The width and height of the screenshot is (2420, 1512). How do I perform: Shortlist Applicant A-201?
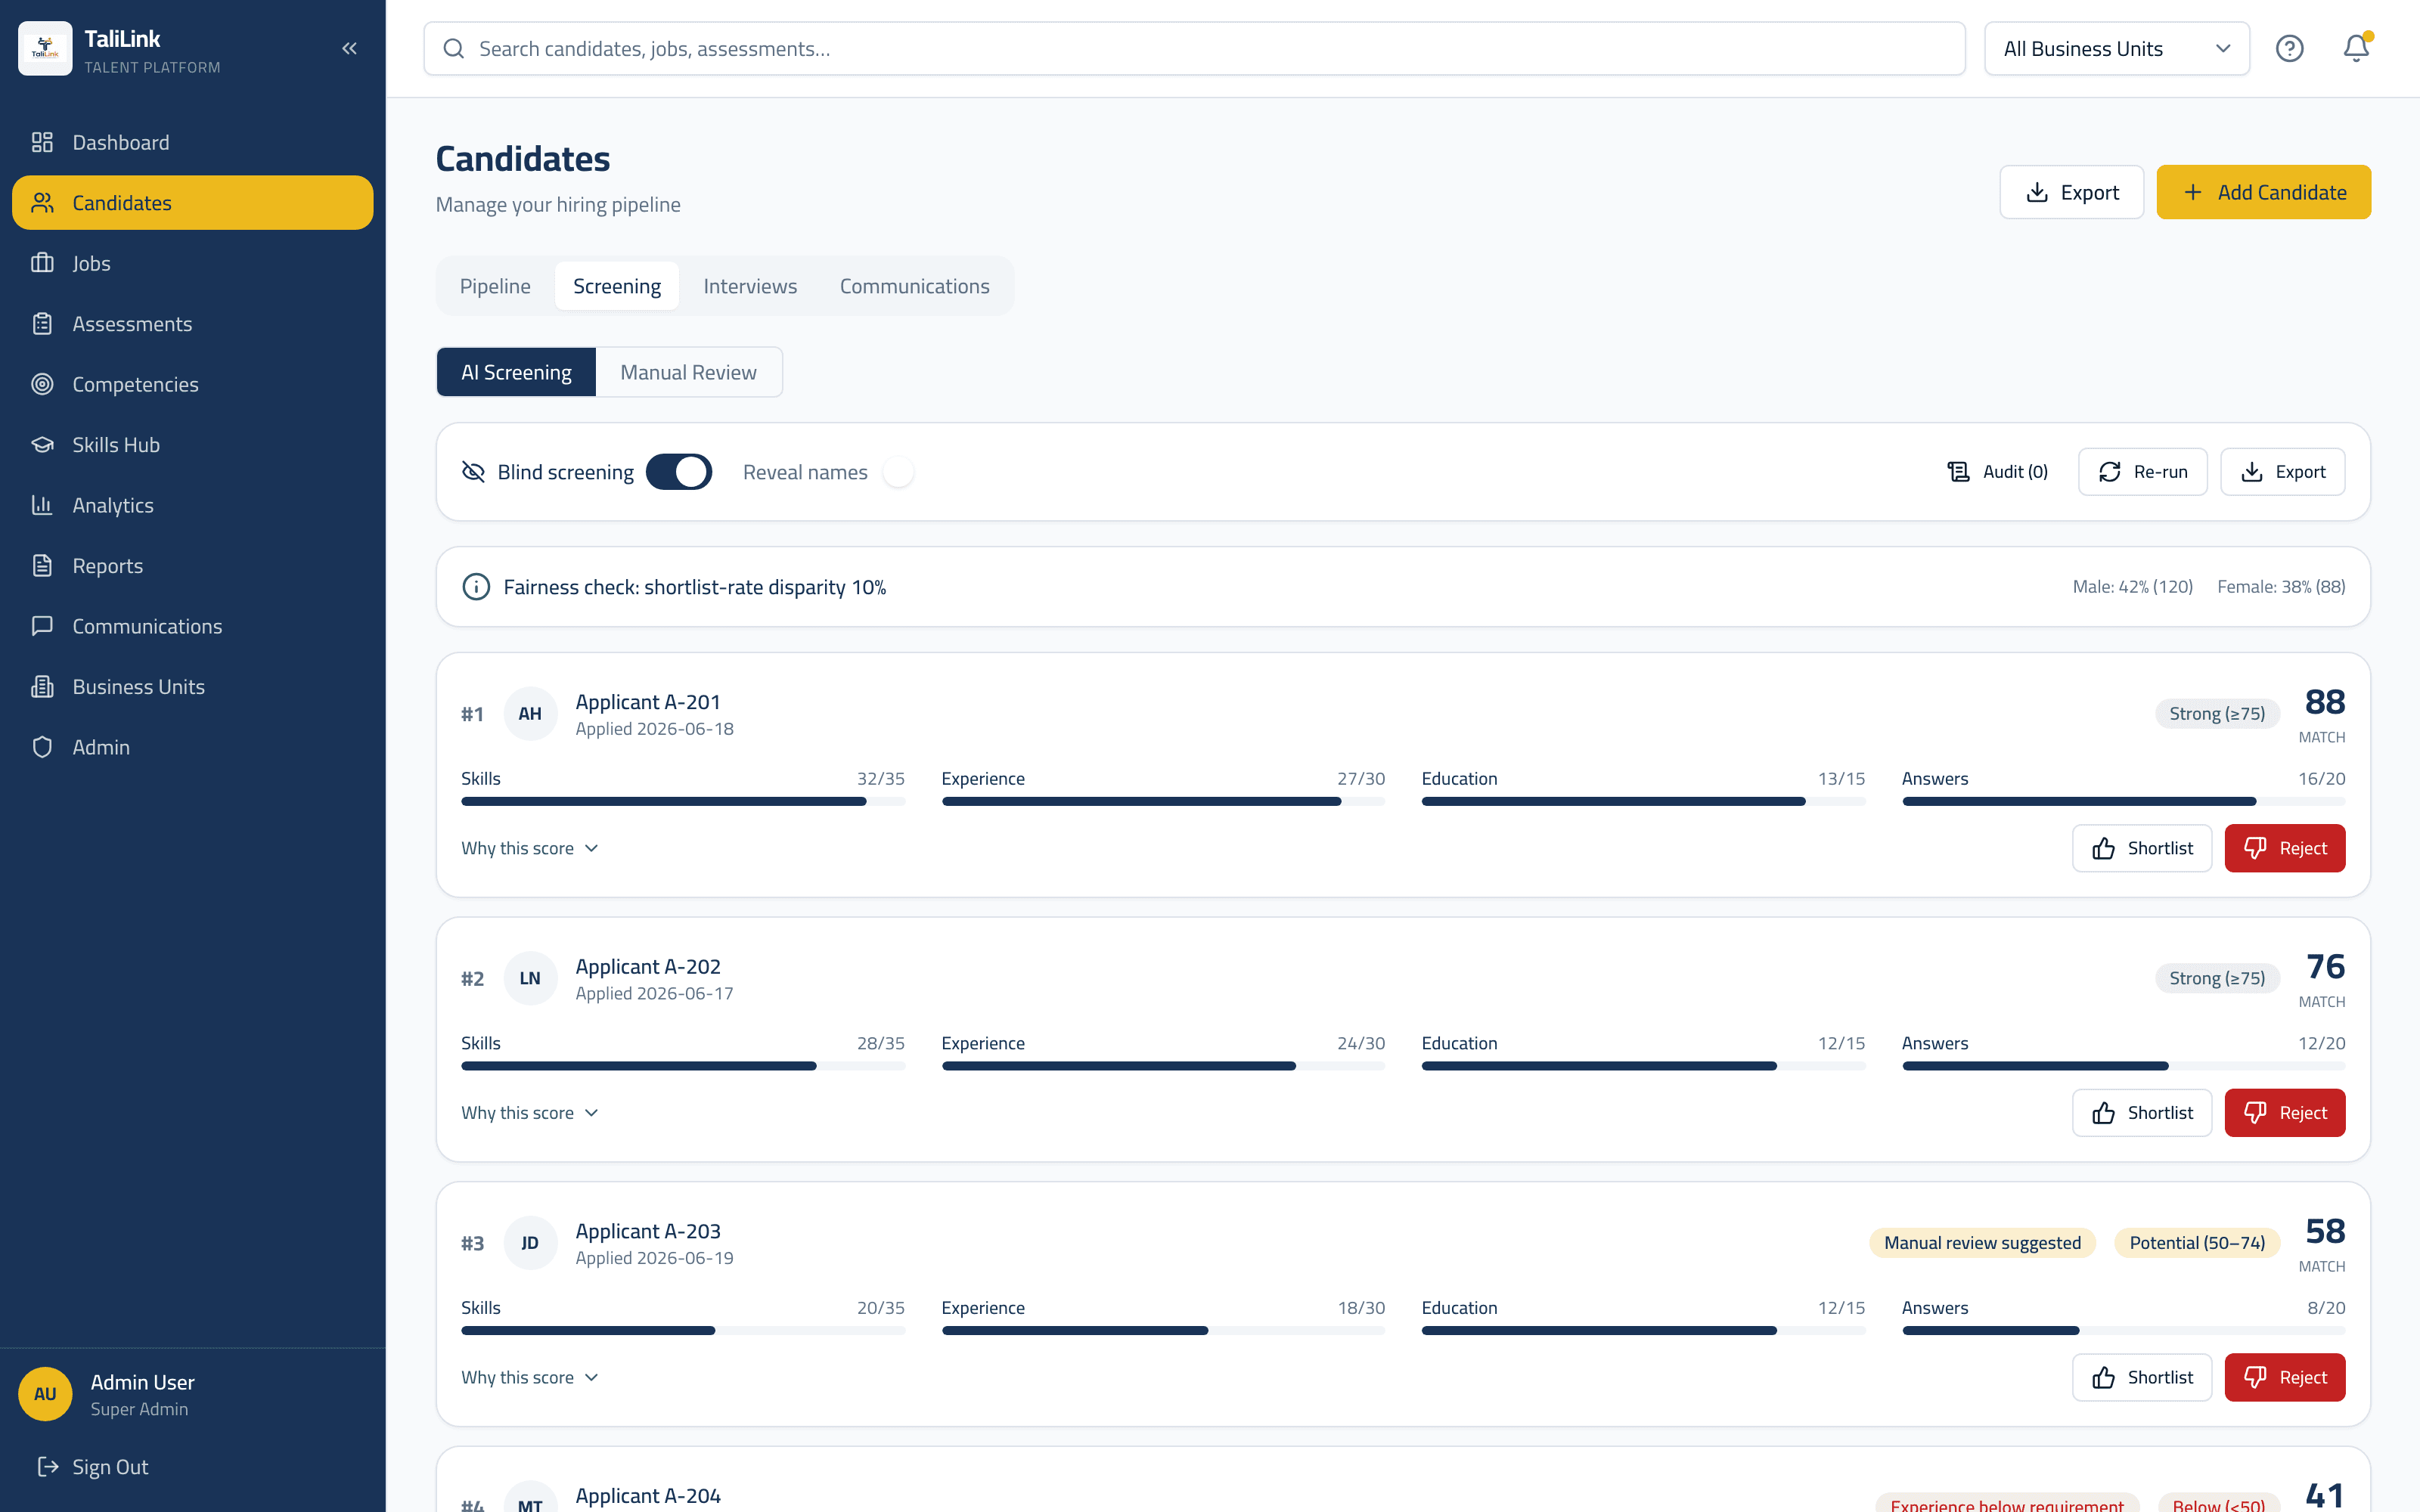click(x=2142, y=848)
